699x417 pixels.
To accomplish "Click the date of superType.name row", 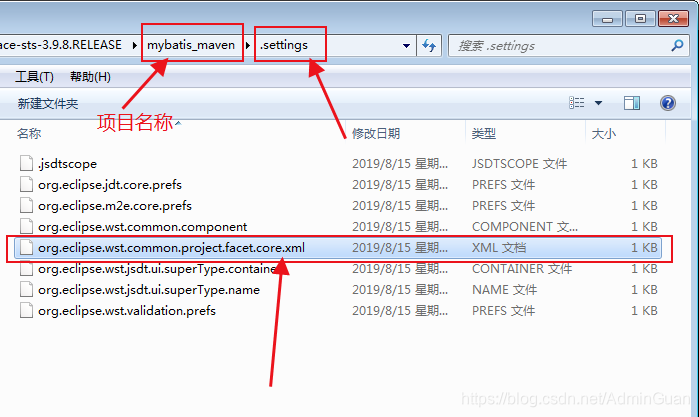I will click(x=400, y=289).
